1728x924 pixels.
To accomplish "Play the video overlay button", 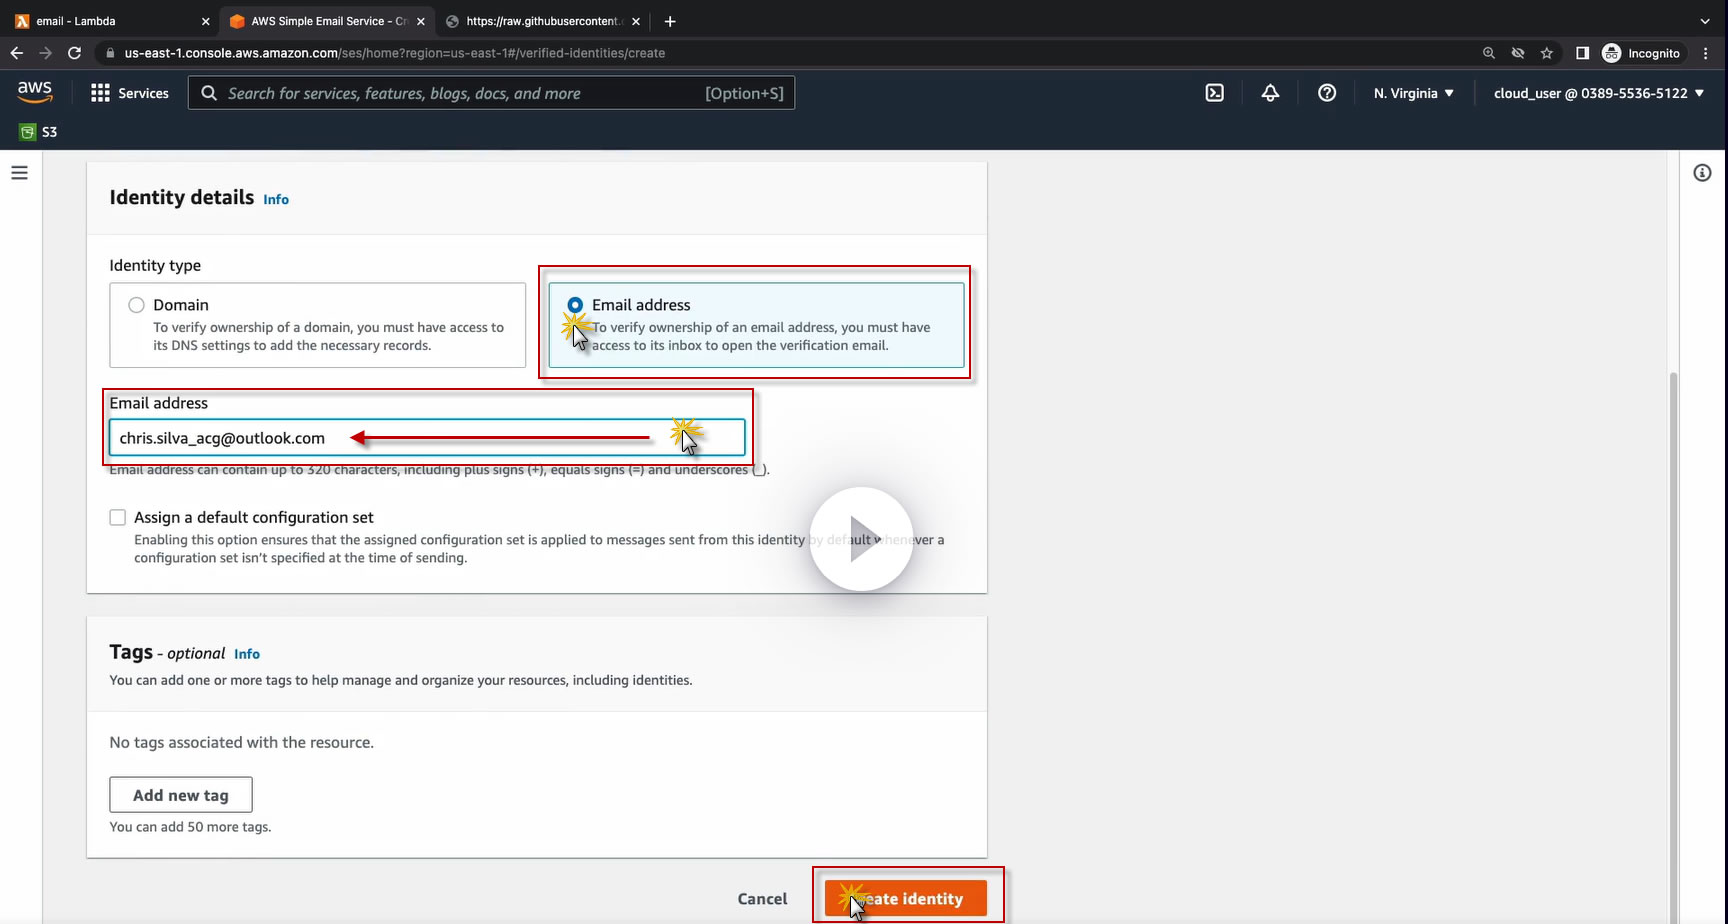I will coord(861,539).
